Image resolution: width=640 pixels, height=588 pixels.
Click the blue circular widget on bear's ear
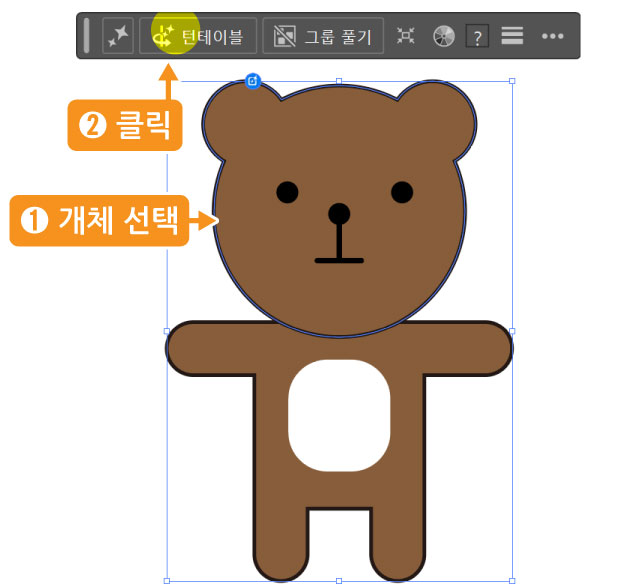253,81
